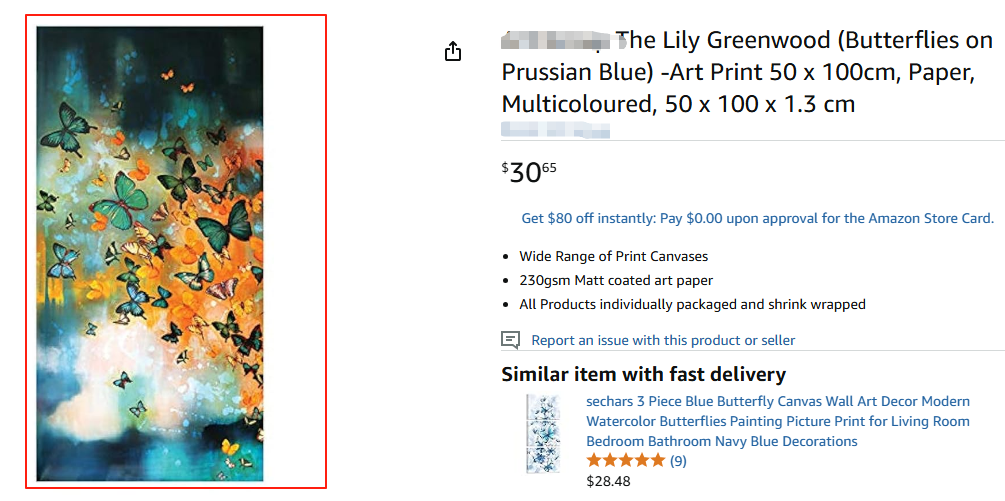The image size is (1005, 501).
Task: Click the "Wide Range of Print Canvases" bullet
Action: click(x=613, y=257)
